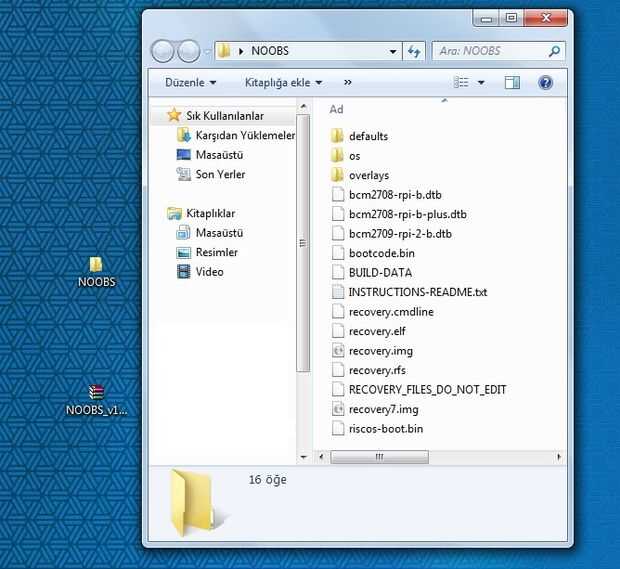Image resolution: width=620 pixels, height=569 pixels.
Task: Click the Sık Kullanılanlar star icon
Action: pos(174,115)
